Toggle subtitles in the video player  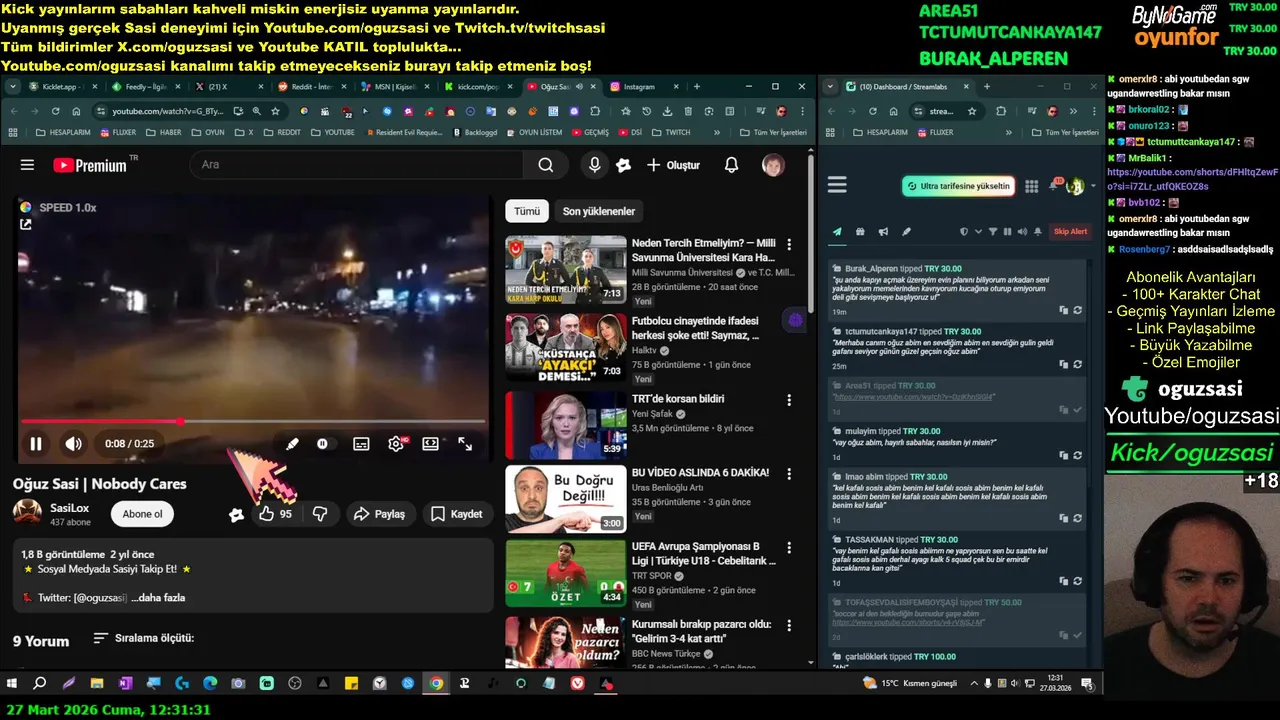[361, 444]
